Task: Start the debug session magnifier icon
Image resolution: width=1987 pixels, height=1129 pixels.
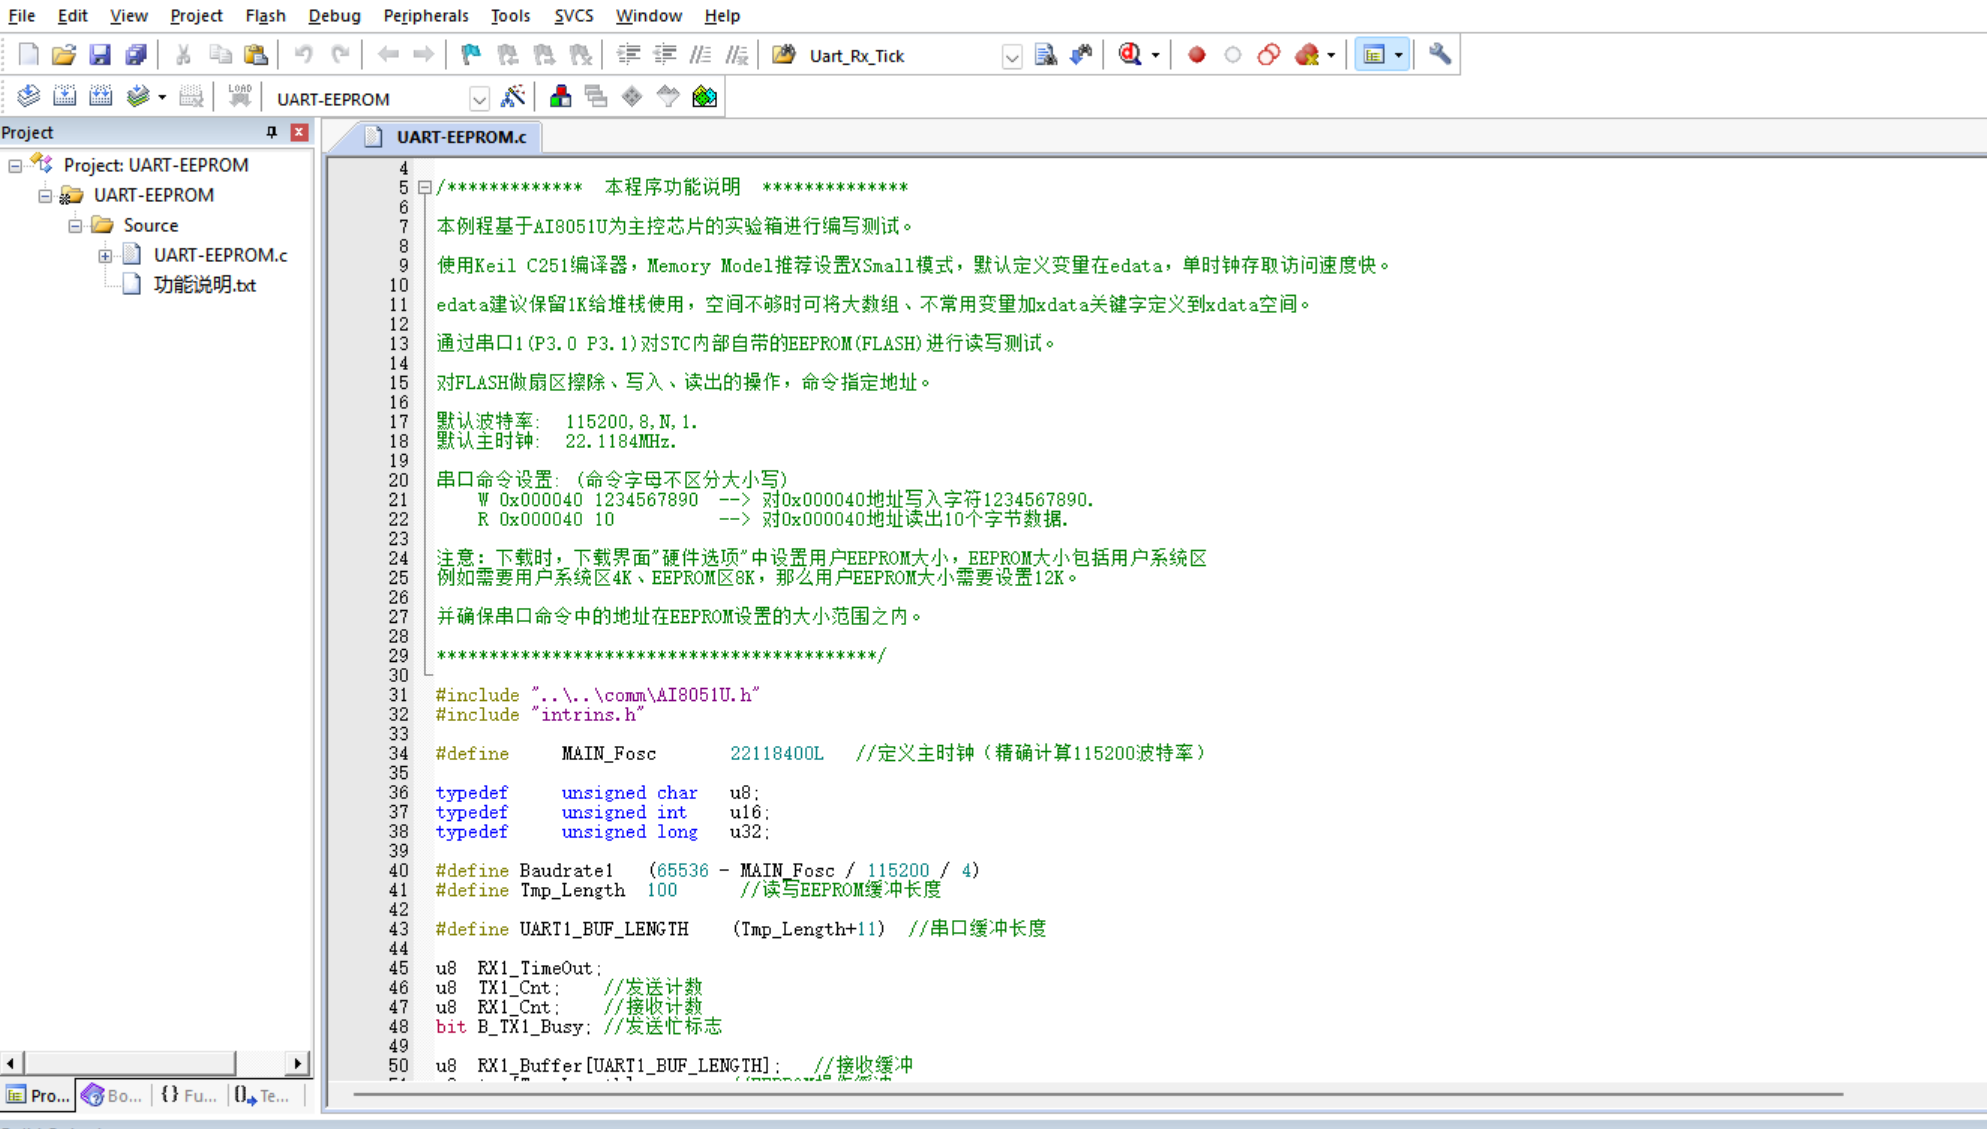Action: click(x=1130, y=55)
